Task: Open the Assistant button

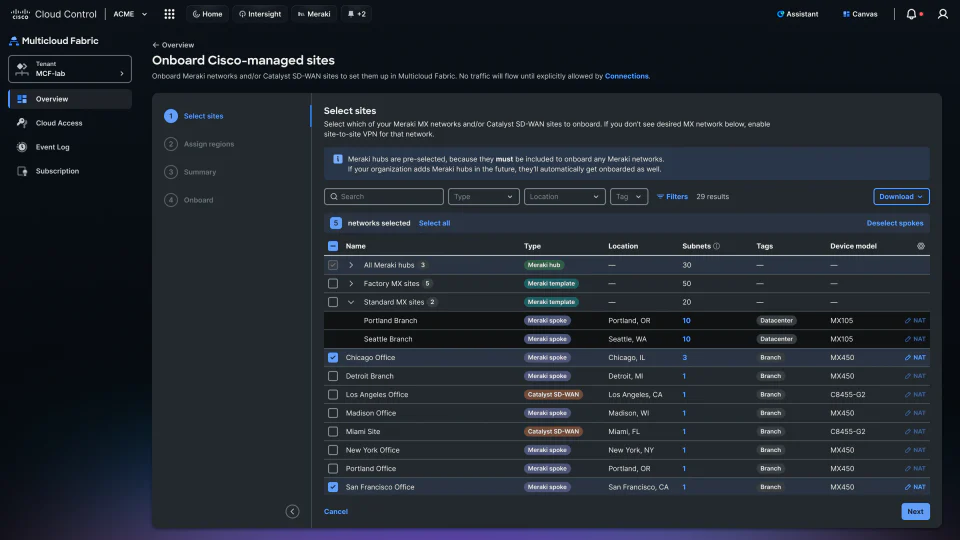Action: (x=797, y=14)
